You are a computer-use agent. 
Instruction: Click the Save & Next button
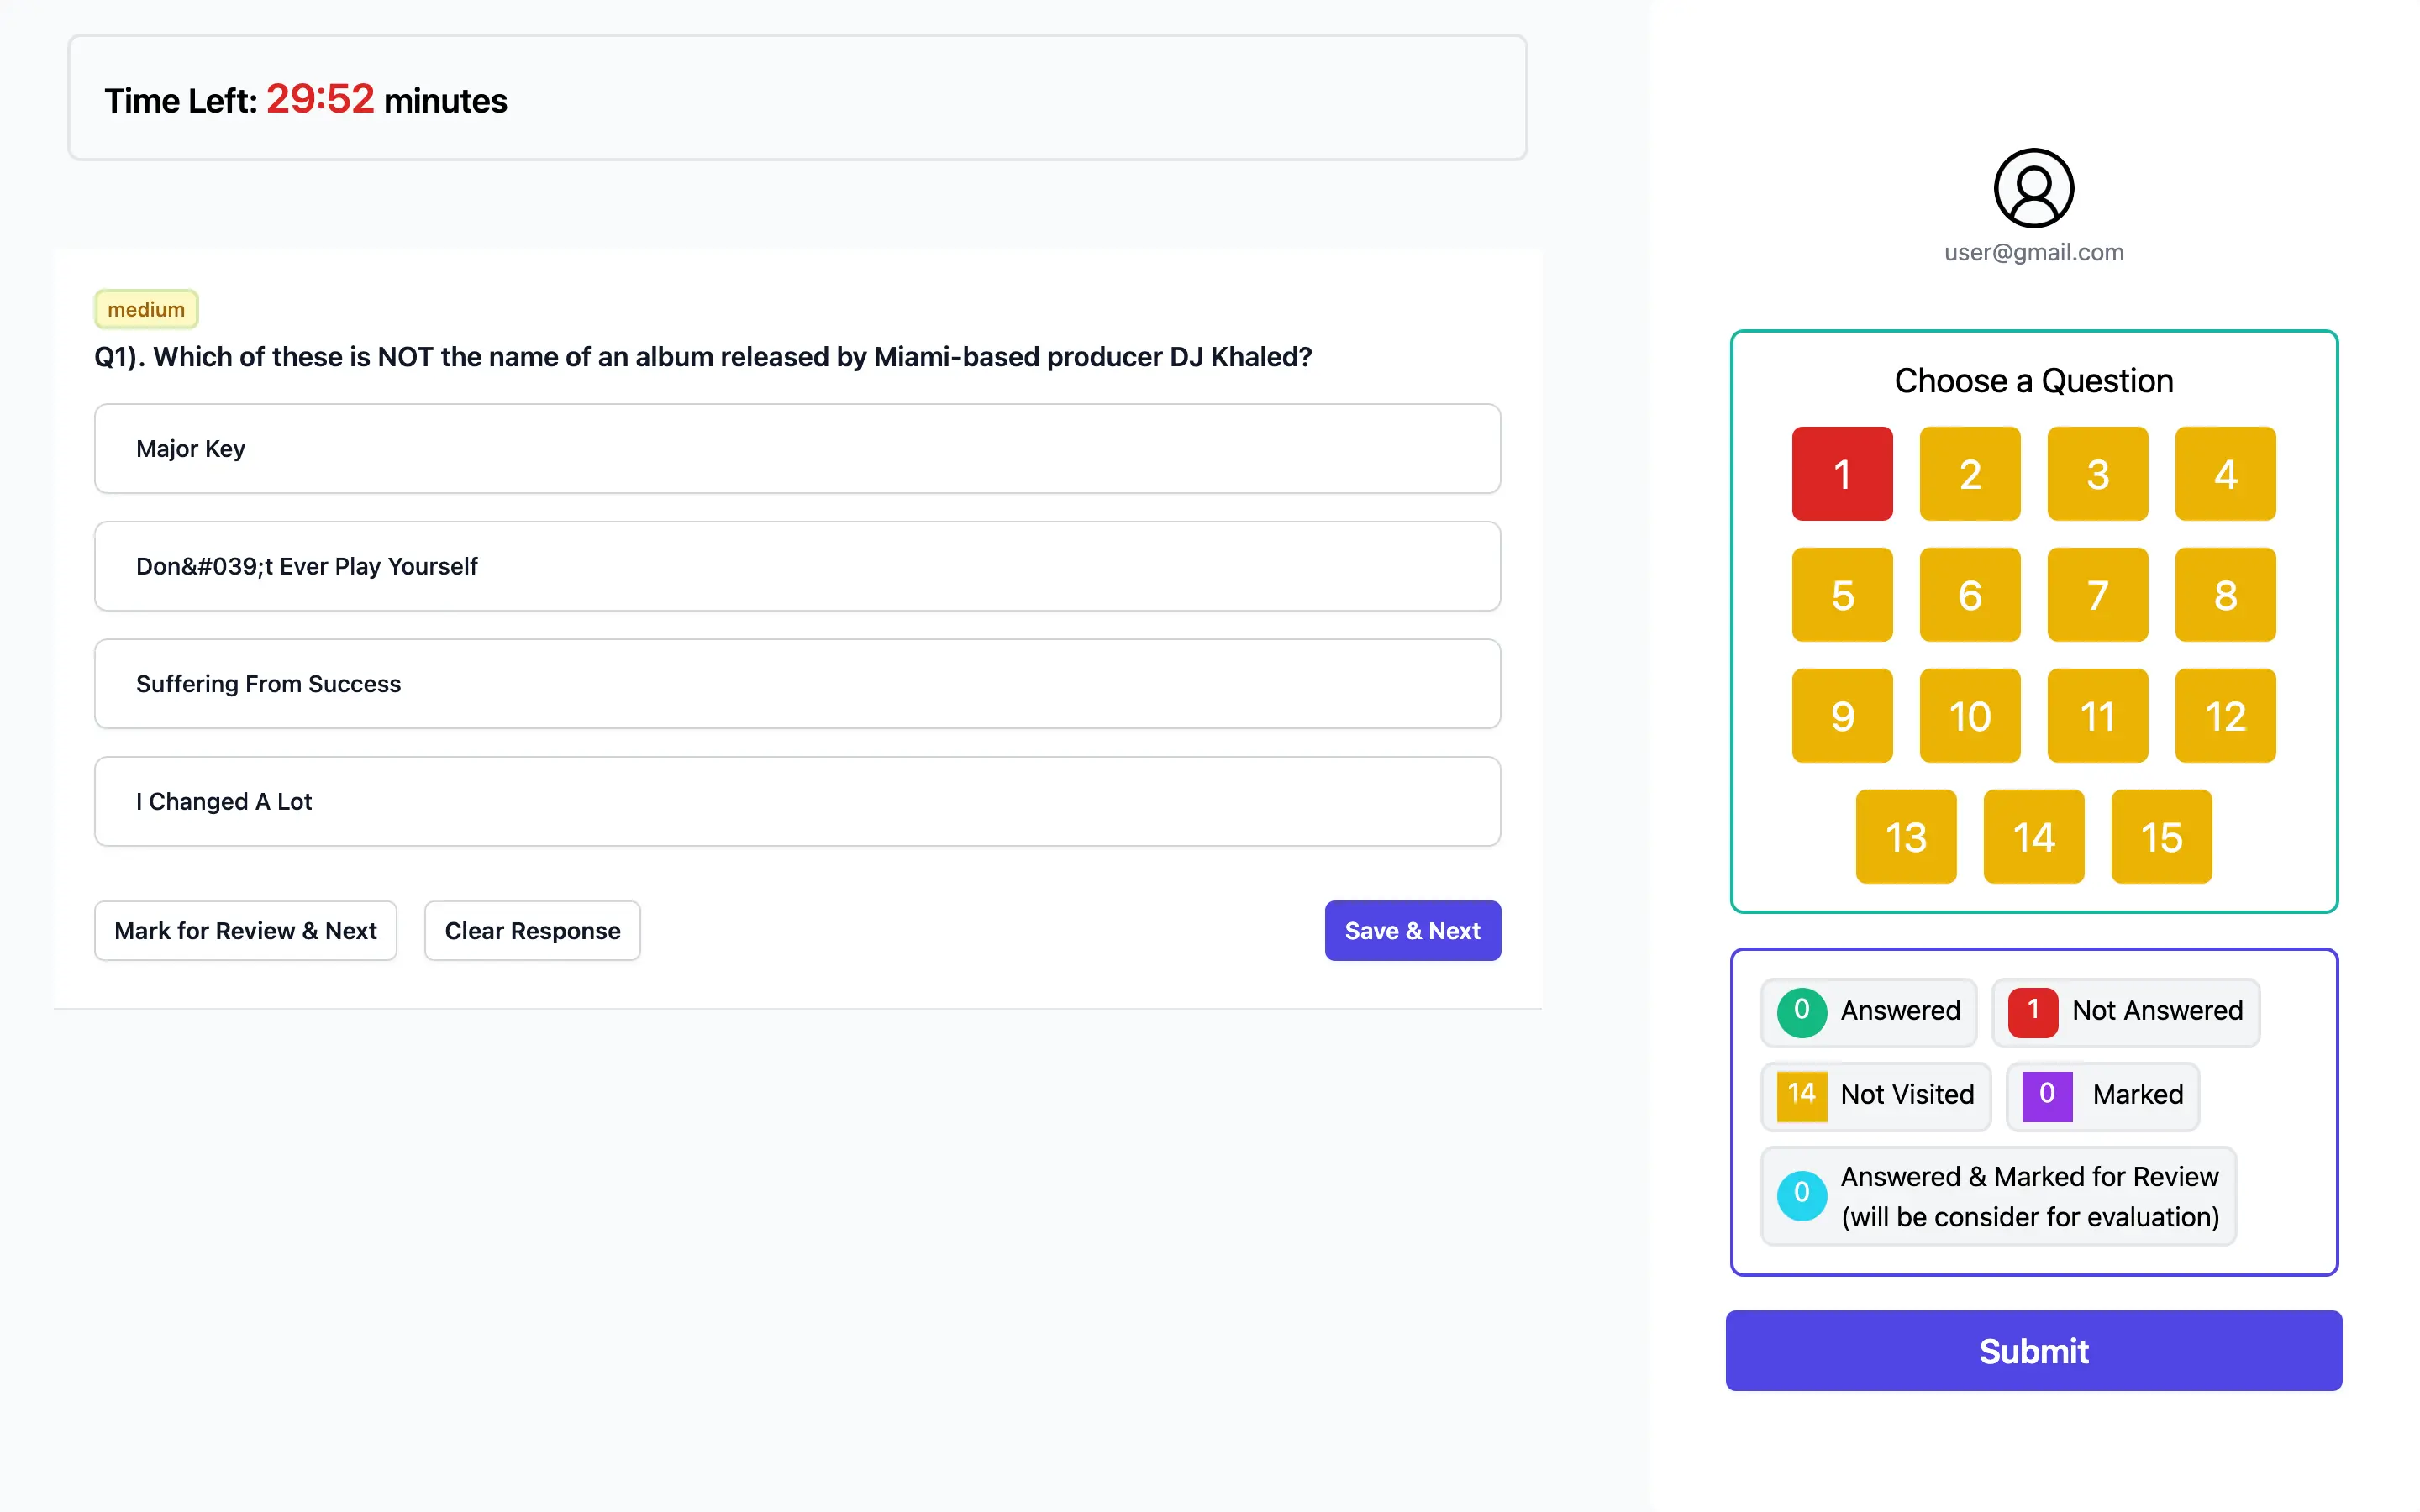(1412, 930)
